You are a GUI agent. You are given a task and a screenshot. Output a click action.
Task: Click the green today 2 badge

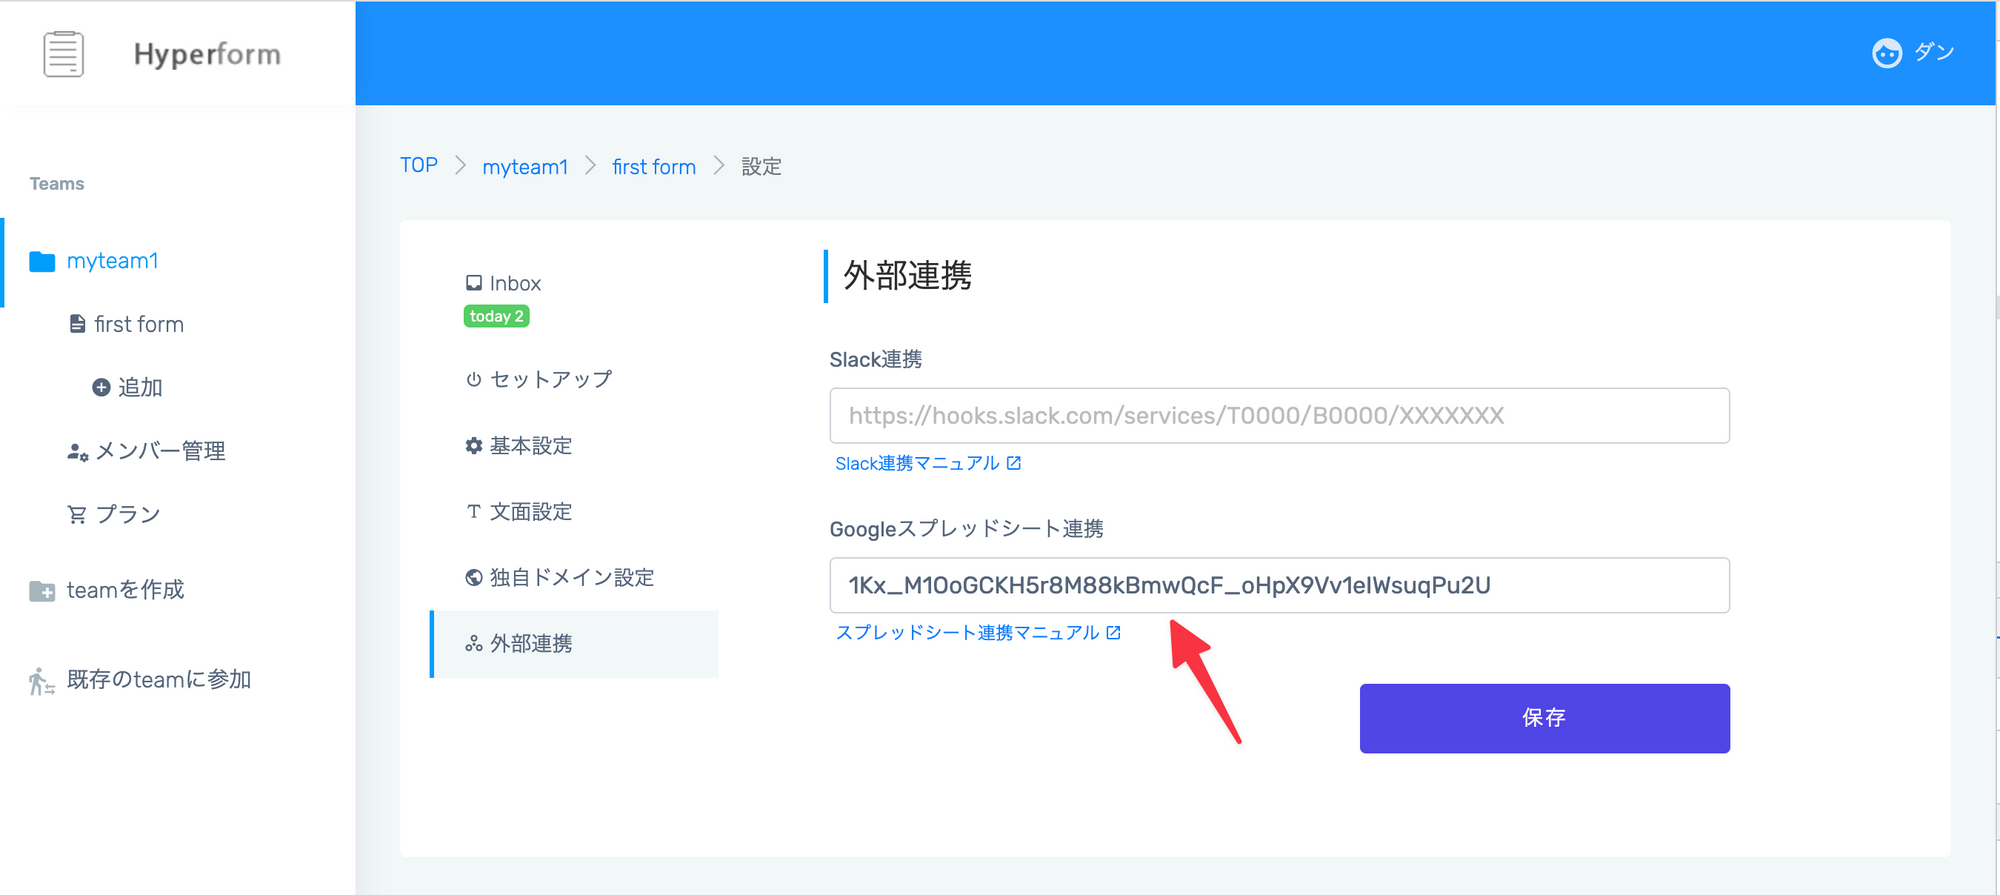click(x=497, y=316)
